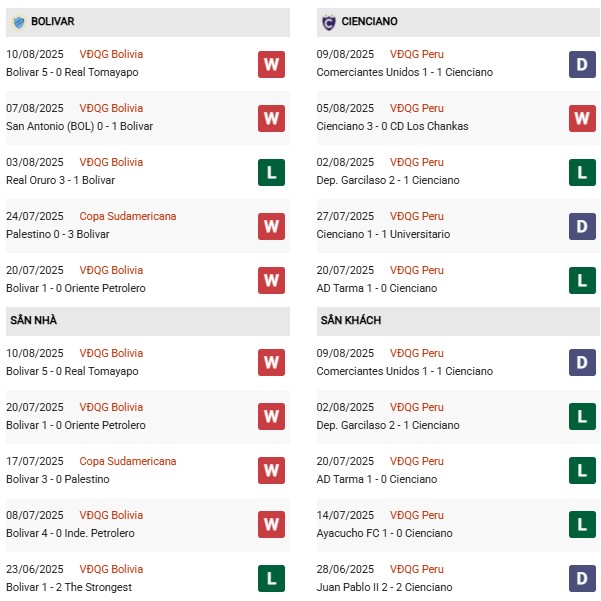Click the BOLIVAR team header
The height and width of the screenshot is (601, 601).
(x=53, y=21)
